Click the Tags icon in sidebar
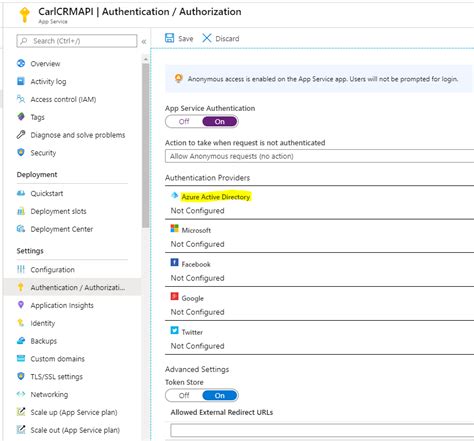This screenshot has height=441, width=474. coord(21,117)
